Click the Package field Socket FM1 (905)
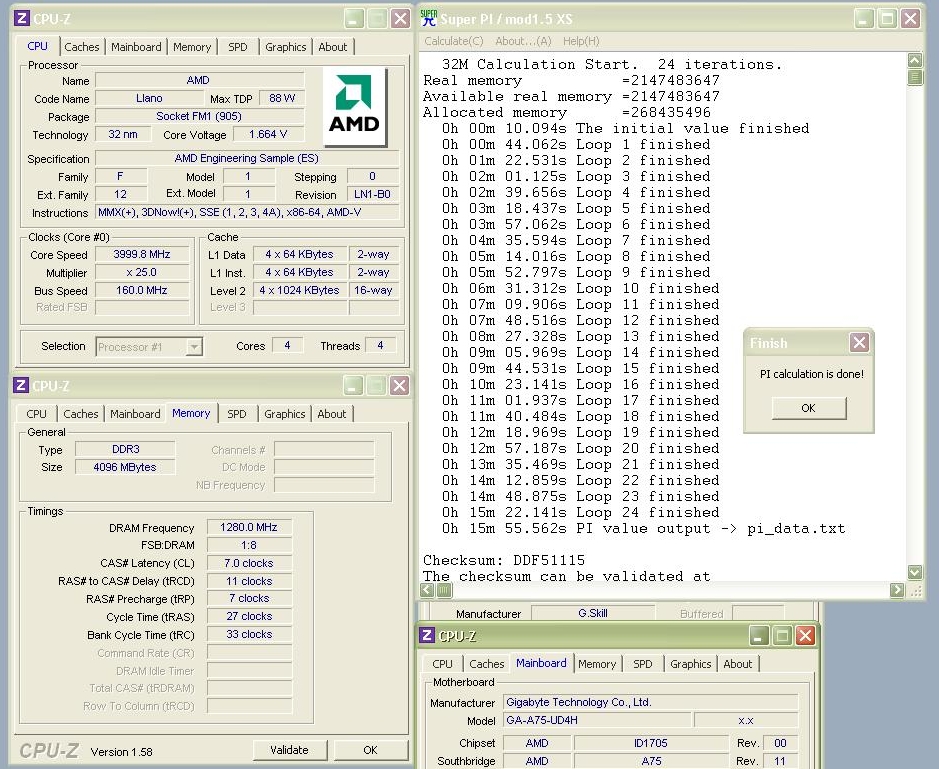 click(199, 116)
